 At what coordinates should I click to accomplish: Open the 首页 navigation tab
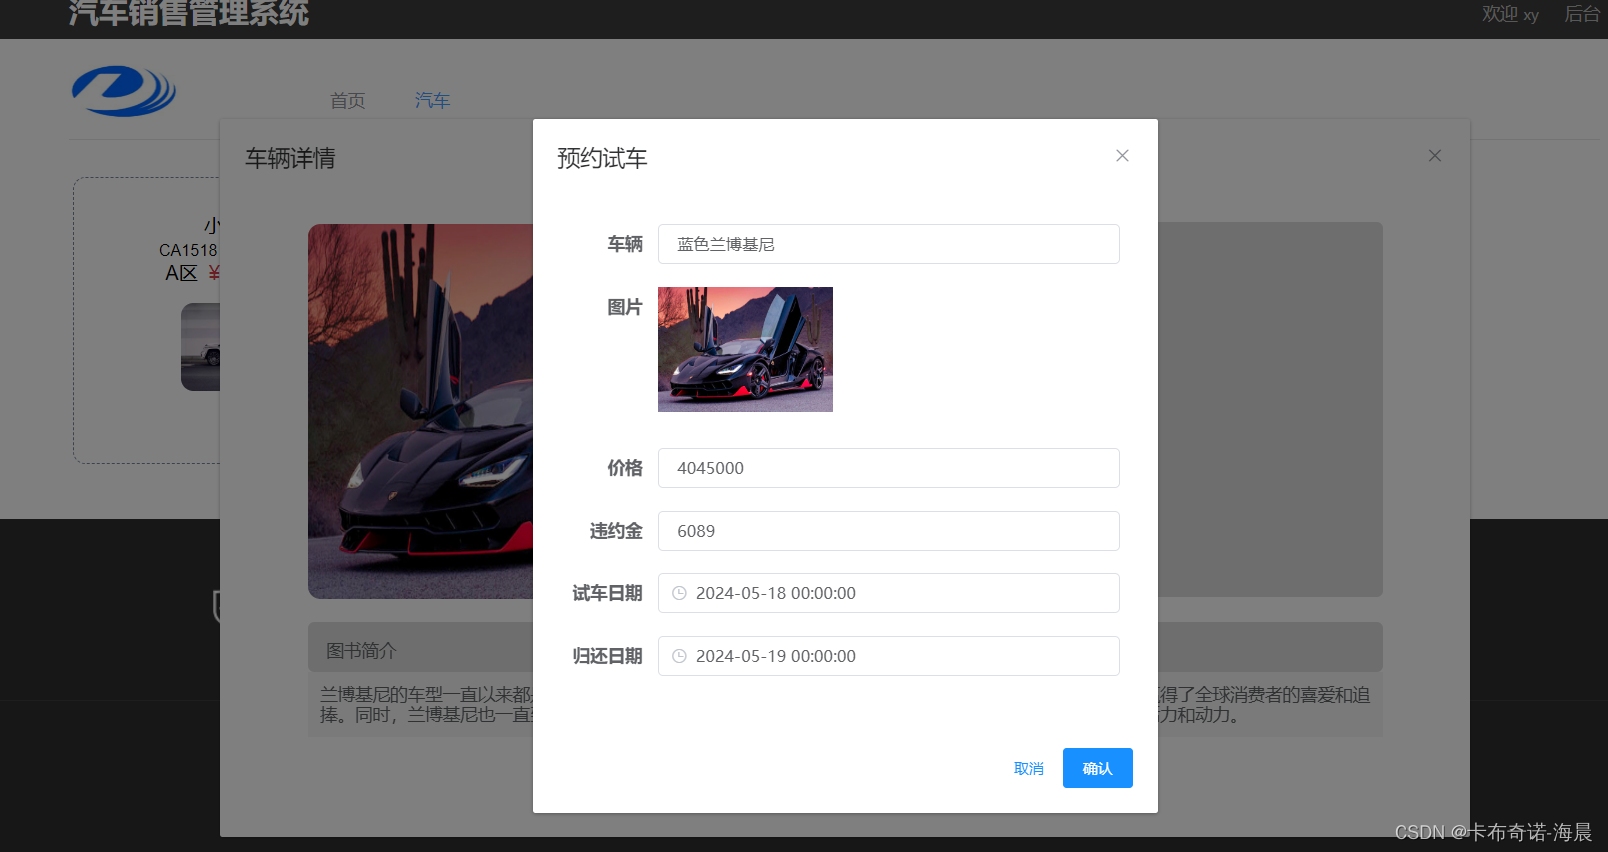coord(348,101)
